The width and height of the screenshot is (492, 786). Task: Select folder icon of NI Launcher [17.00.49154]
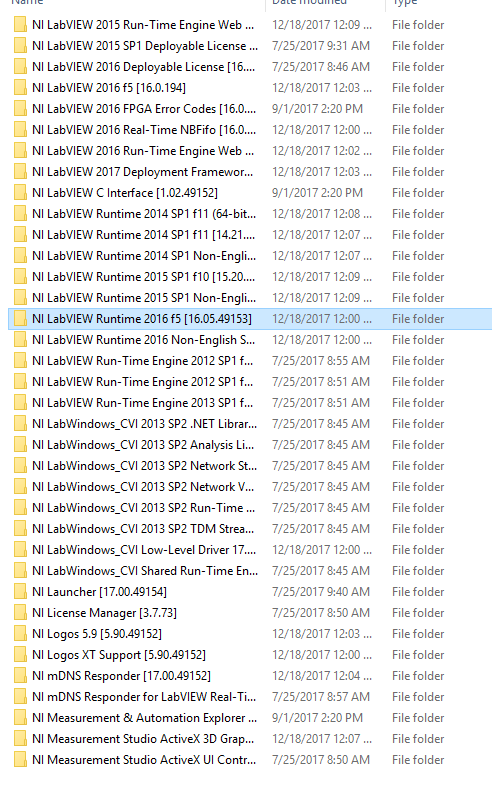tap(20, 592)
